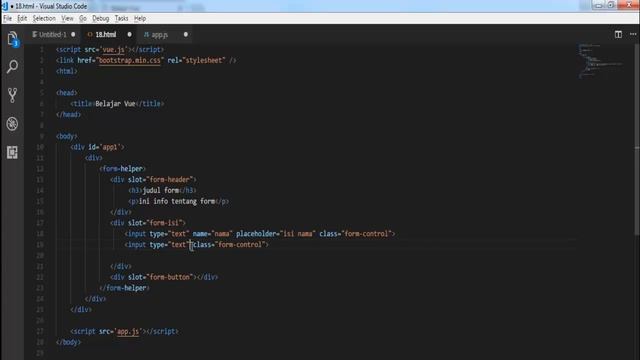Viewport: 640px width, 360px height.
Task: Open the Source Control view
Action: tap(12, 95)
